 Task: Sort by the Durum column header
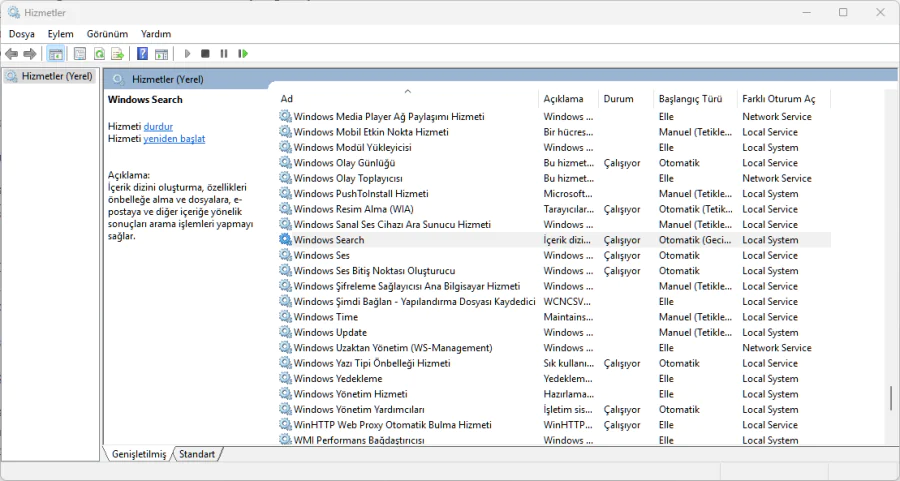(x=626, y=99)
